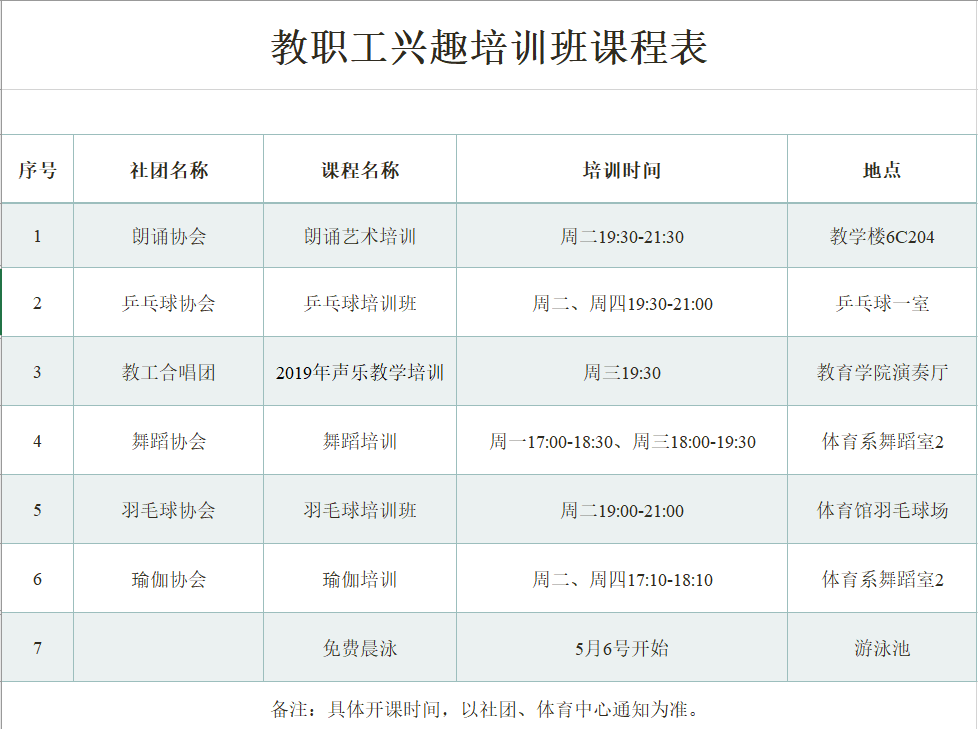This screenshot has height=729, width=978.
Task: Click the 舞蹈协会 cell in row 4
Action: pos(168,440)
